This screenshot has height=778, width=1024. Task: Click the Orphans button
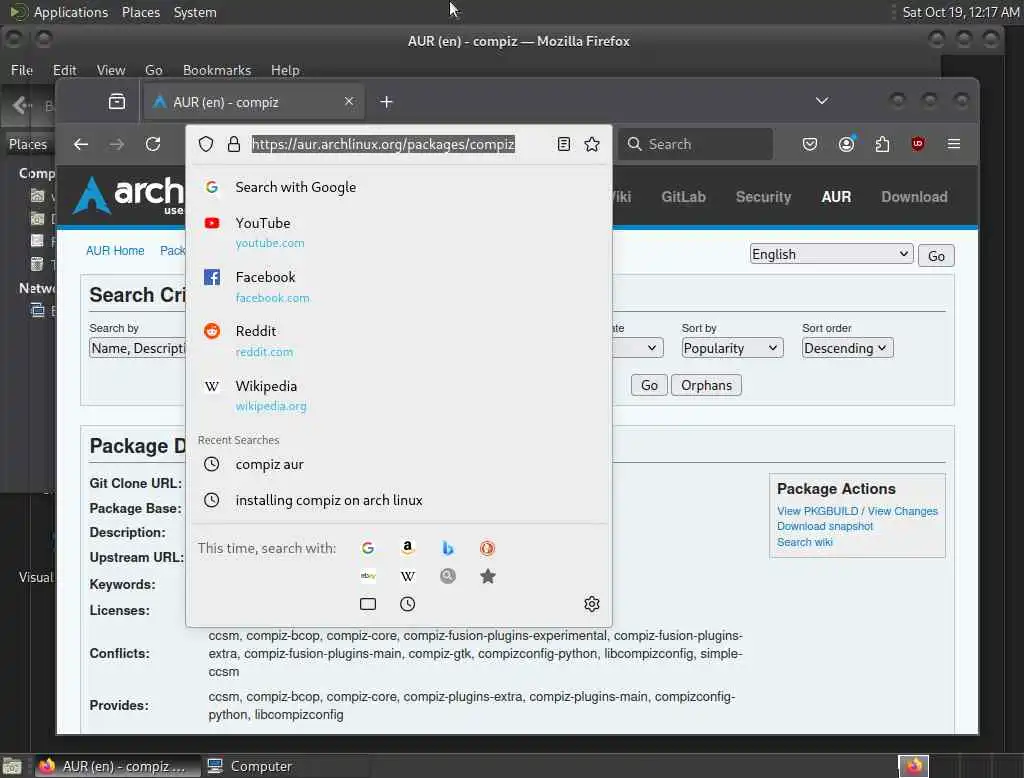pos(706,385)
